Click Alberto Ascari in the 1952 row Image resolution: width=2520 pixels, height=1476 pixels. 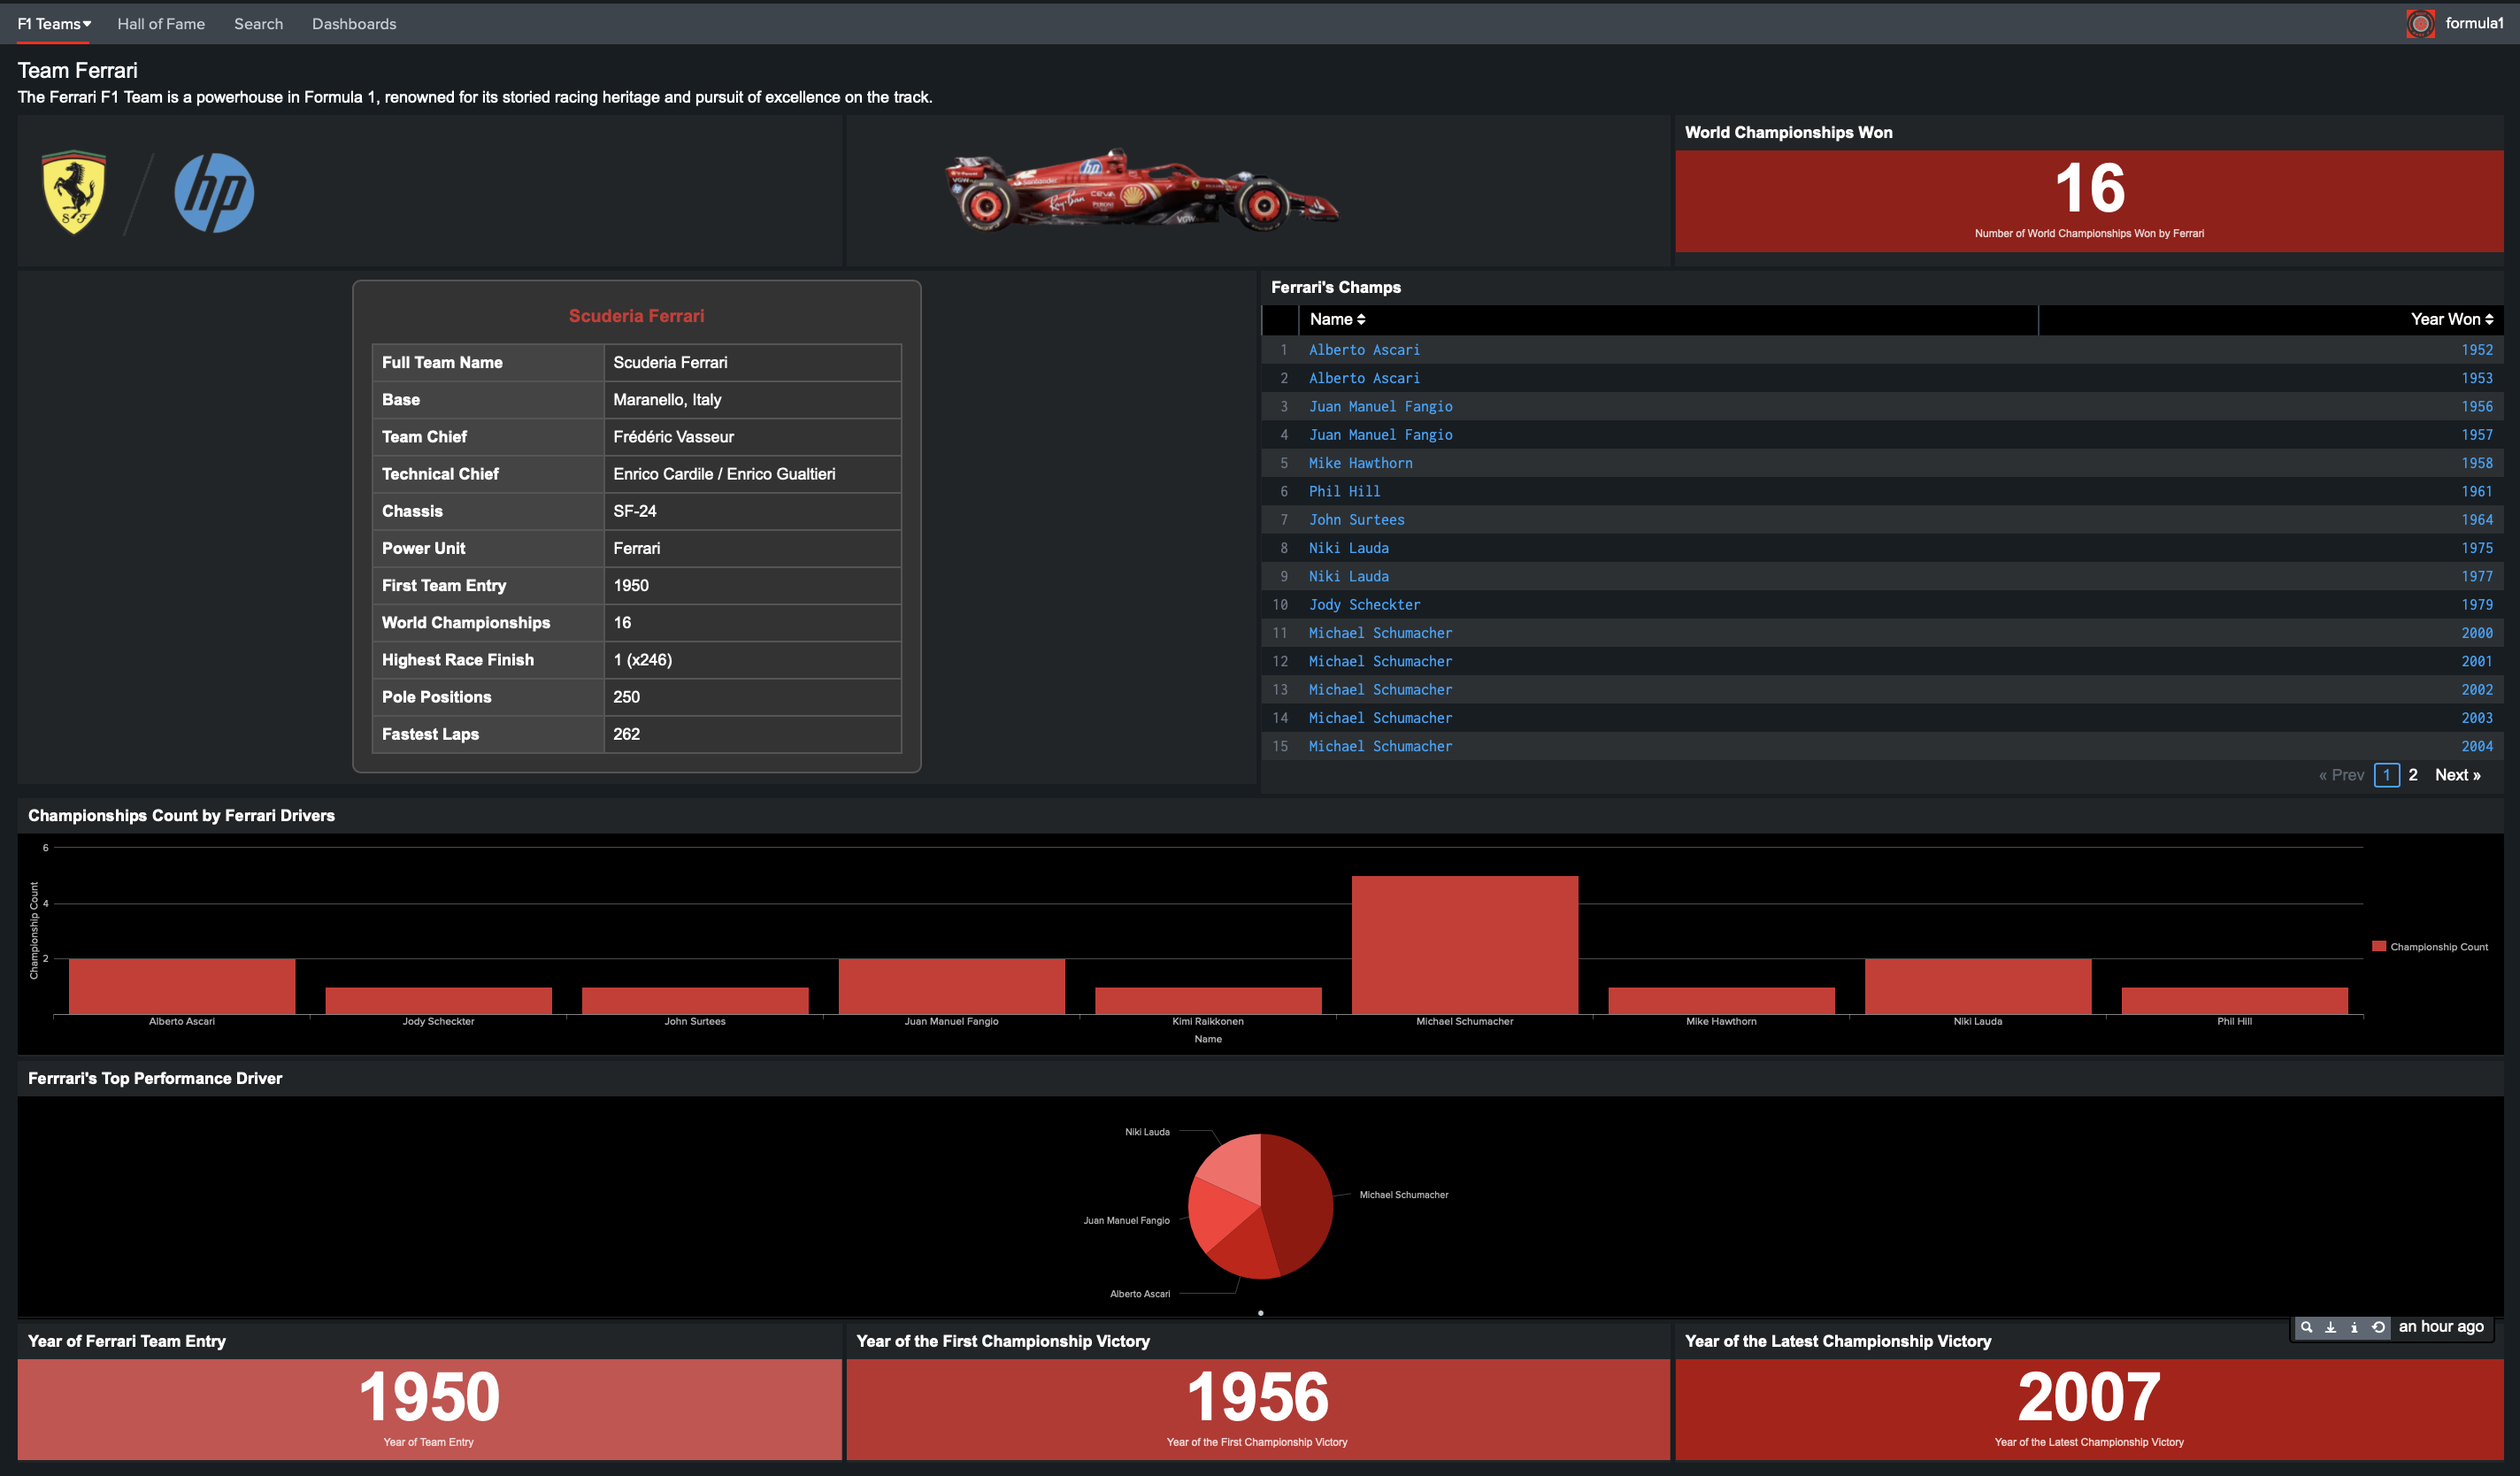(x=1364, y=350)
